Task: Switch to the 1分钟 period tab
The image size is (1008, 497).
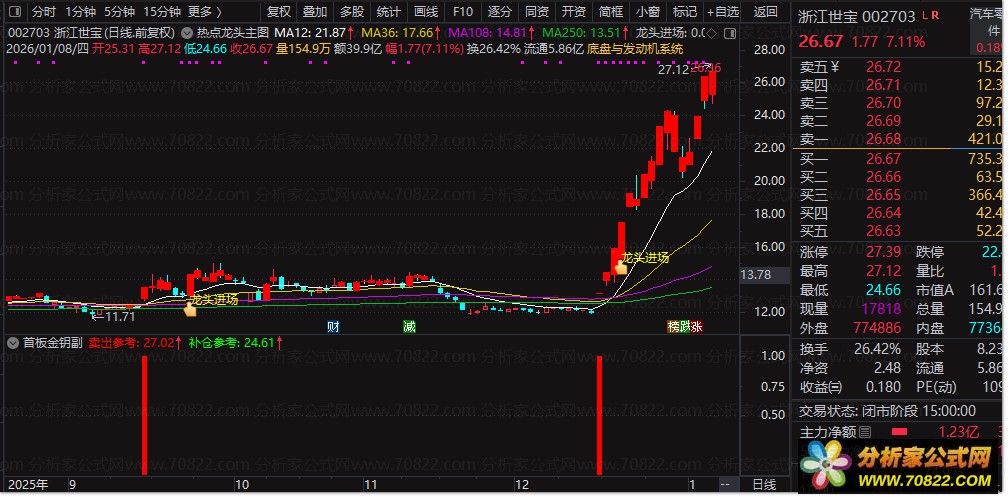Action: point(81,12)
